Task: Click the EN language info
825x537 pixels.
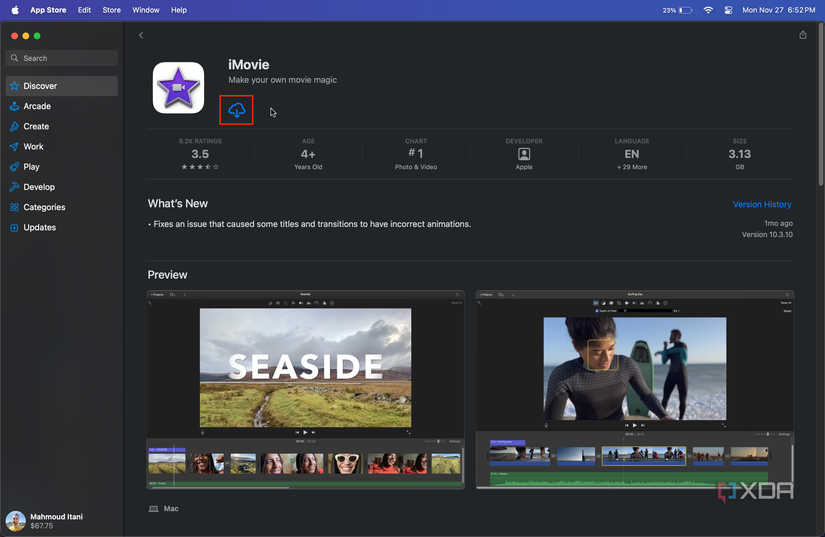Action: click(631, 154)
